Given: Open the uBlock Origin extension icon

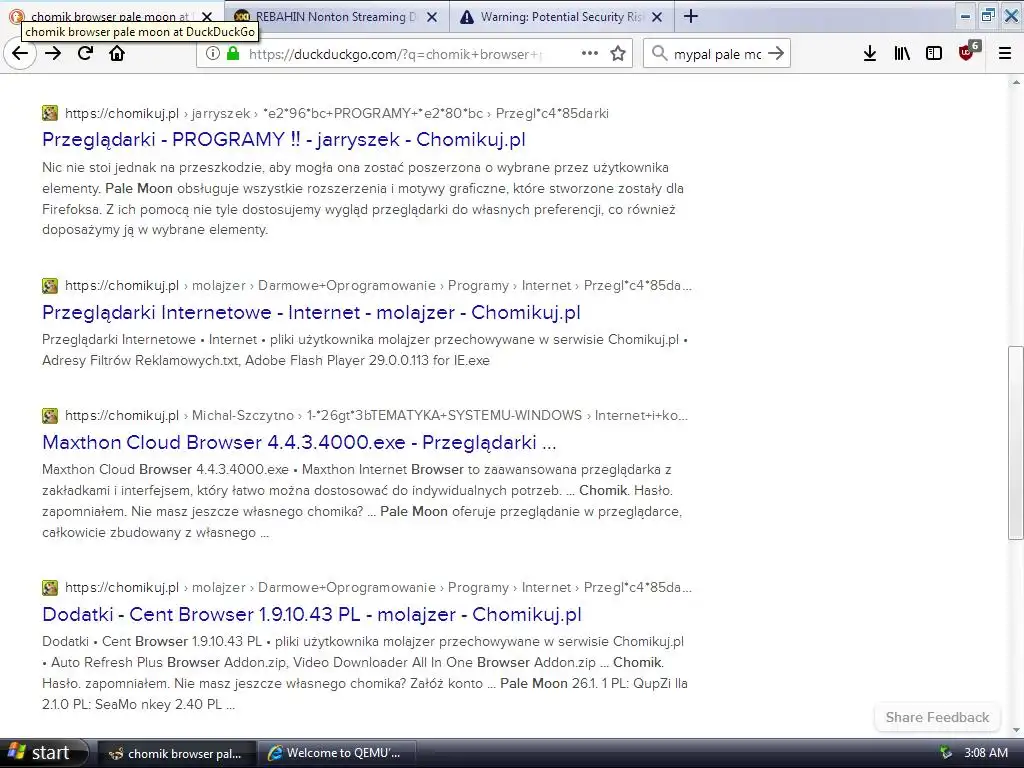Looking at the screenshot, I should (x=968, y=52).
